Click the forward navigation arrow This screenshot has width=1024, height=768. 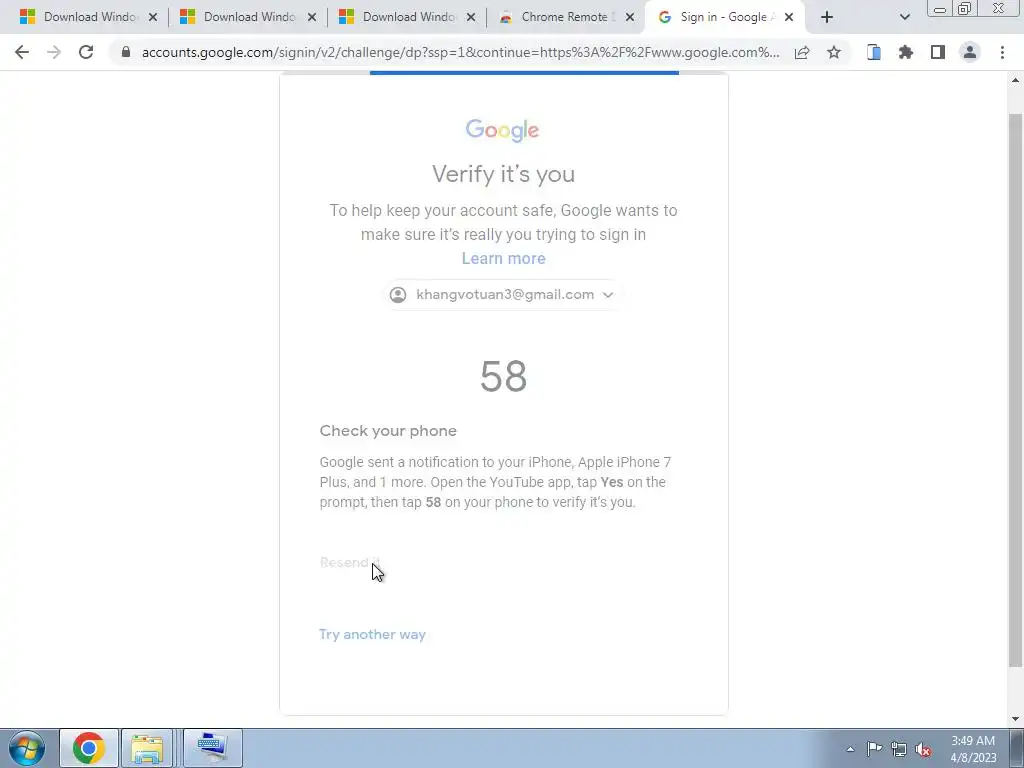coord(54,52)
